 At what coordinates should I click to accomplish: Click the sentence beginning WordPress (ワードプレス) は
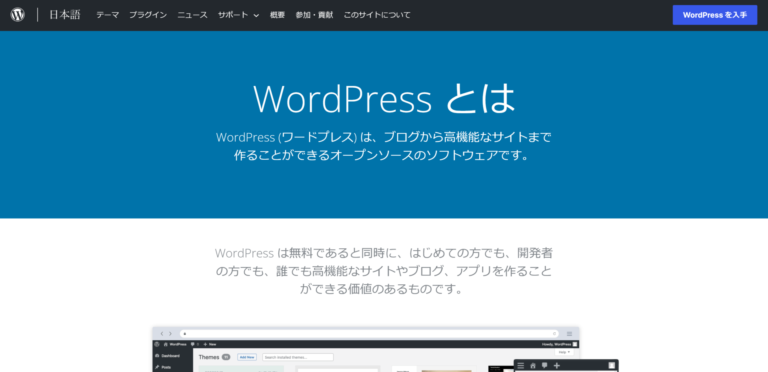[x=384, y=146]
